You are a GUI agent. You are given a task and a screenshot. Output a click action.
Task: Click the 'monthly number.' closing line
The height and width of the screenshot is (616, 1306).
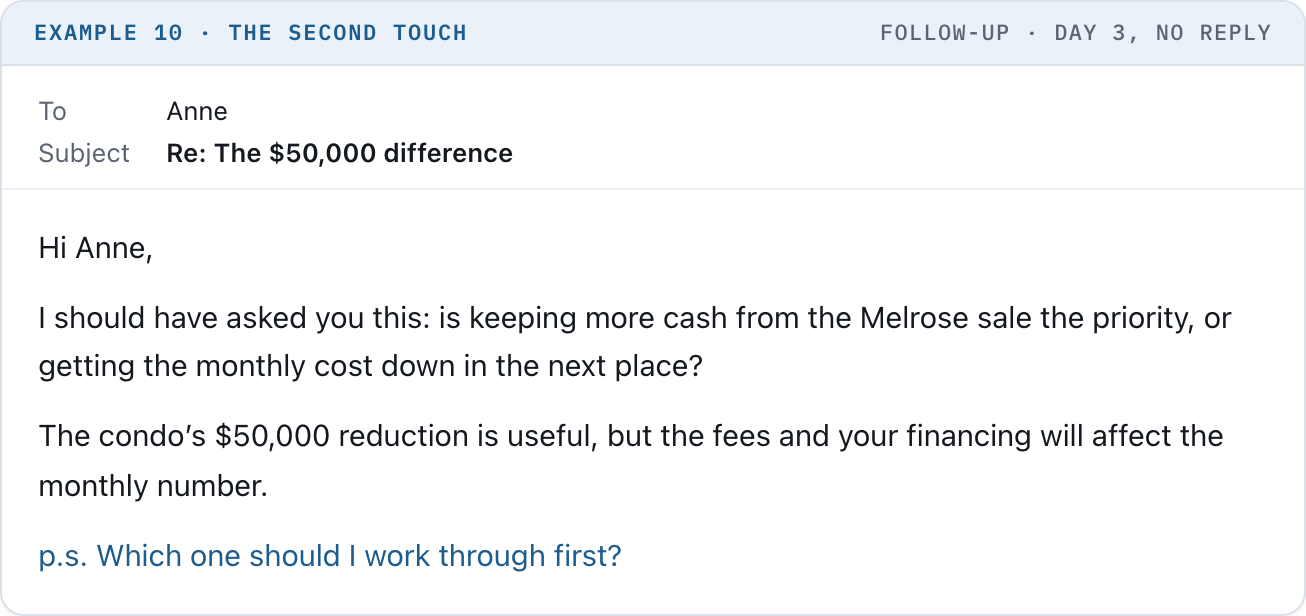click(x=153, y=487)
